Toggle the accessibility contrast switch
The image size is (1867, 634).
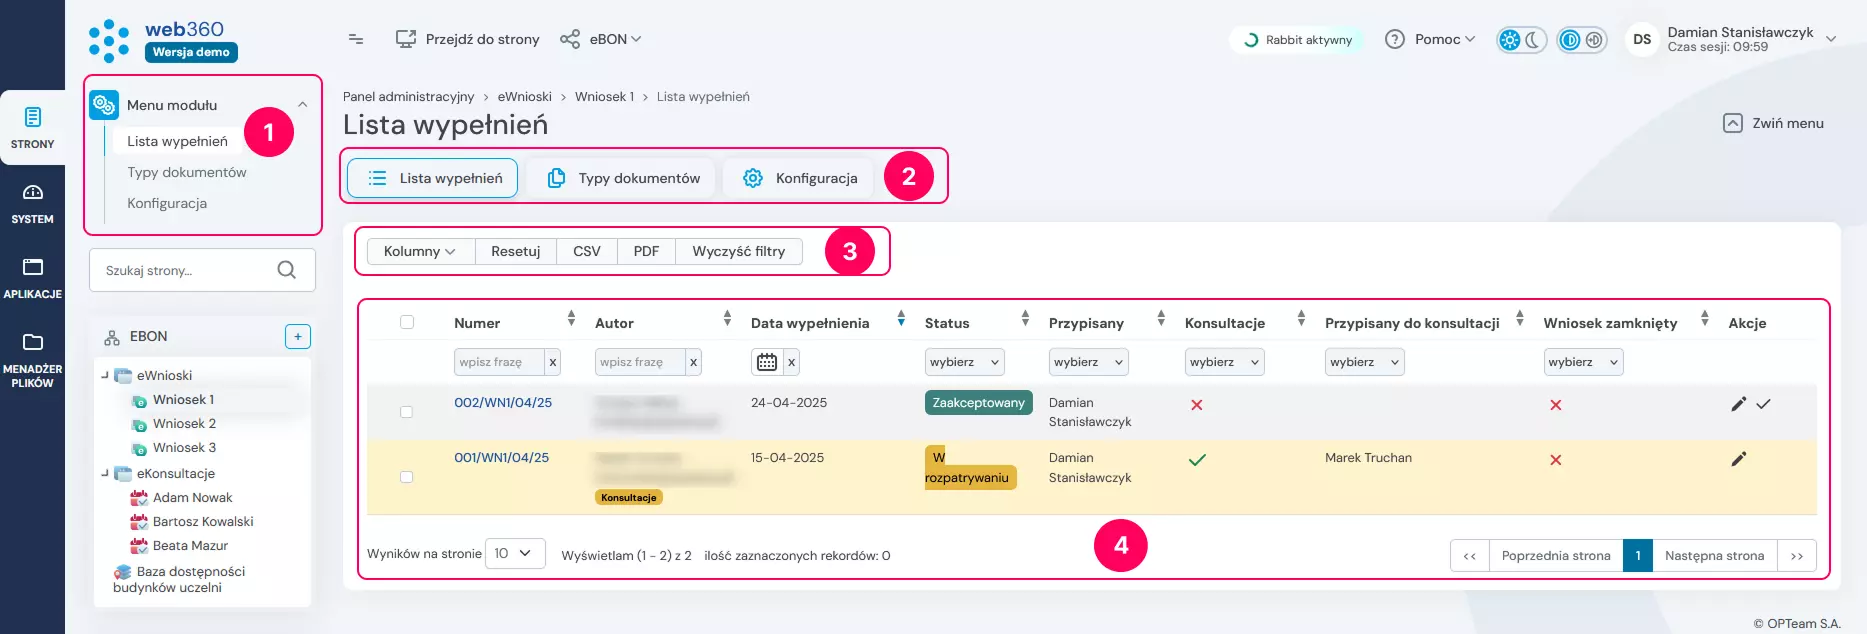coord(1581,40)
